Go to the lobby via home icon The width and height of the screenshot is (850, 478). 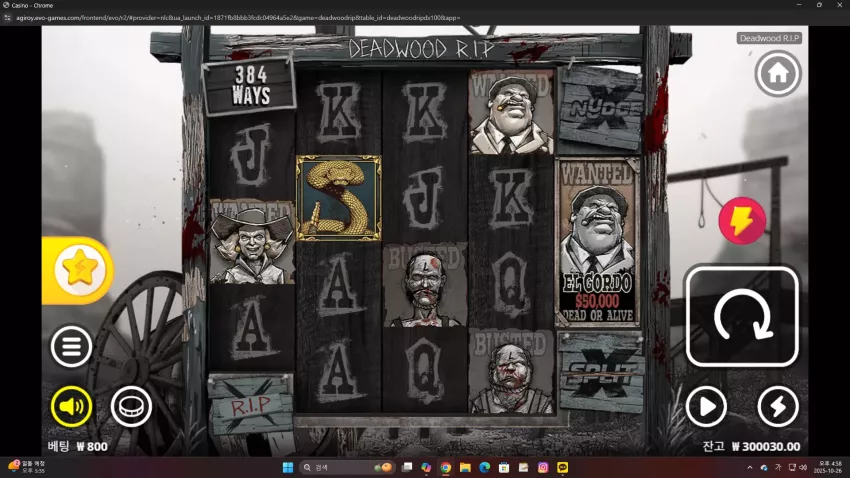(777, 74)
